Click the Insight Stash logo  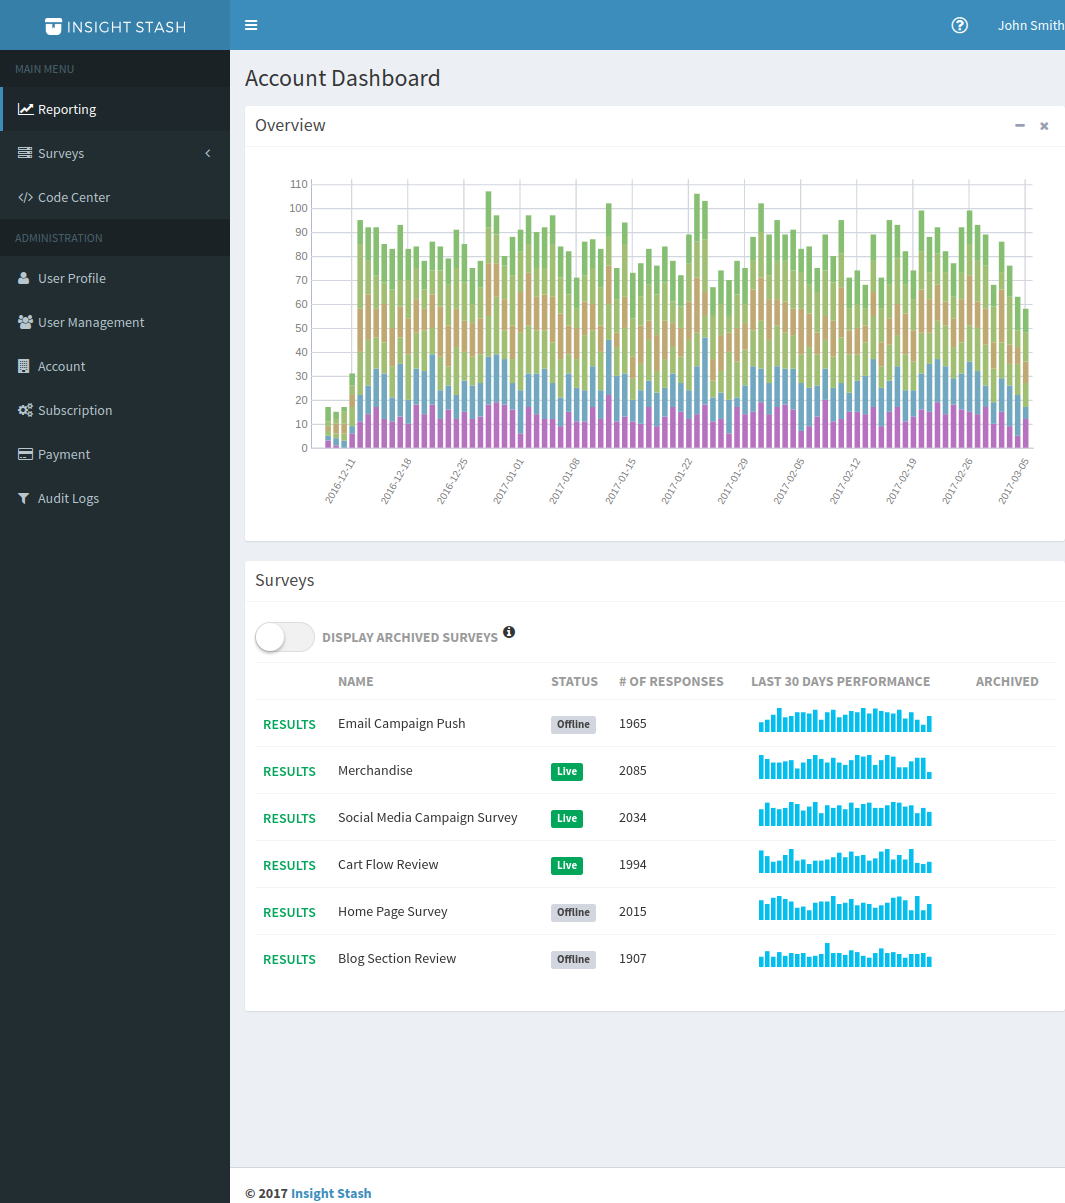[x=115, y=26]
